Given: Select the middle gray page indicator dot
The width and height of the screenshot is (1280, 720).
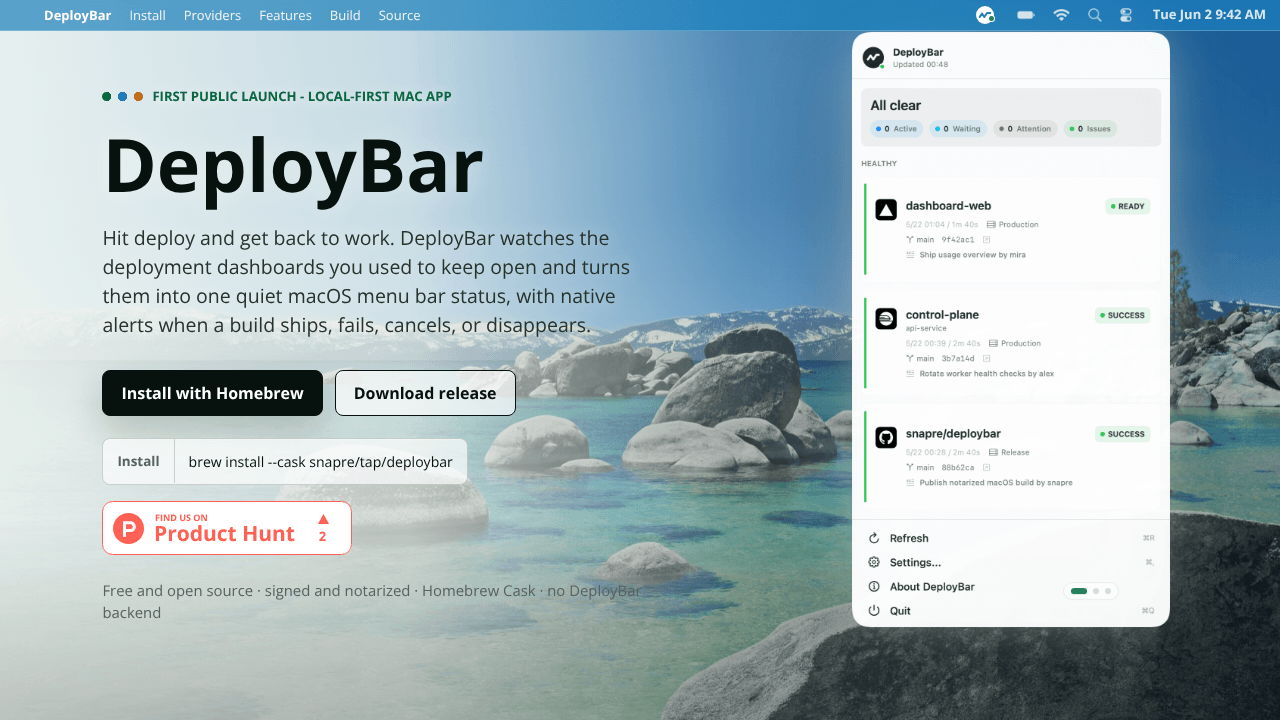Looking at the screenshot, I should (x=1096, y=591).
